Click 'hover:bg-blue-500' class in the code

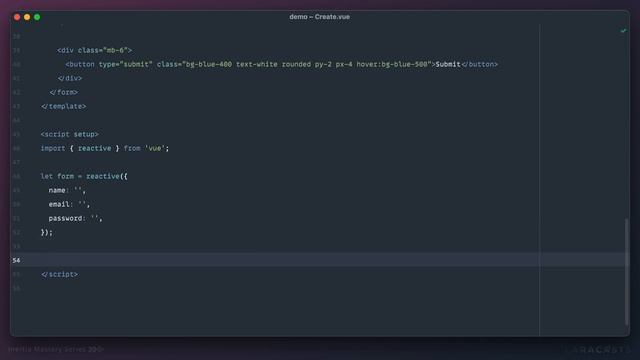[x=392, y=64]
